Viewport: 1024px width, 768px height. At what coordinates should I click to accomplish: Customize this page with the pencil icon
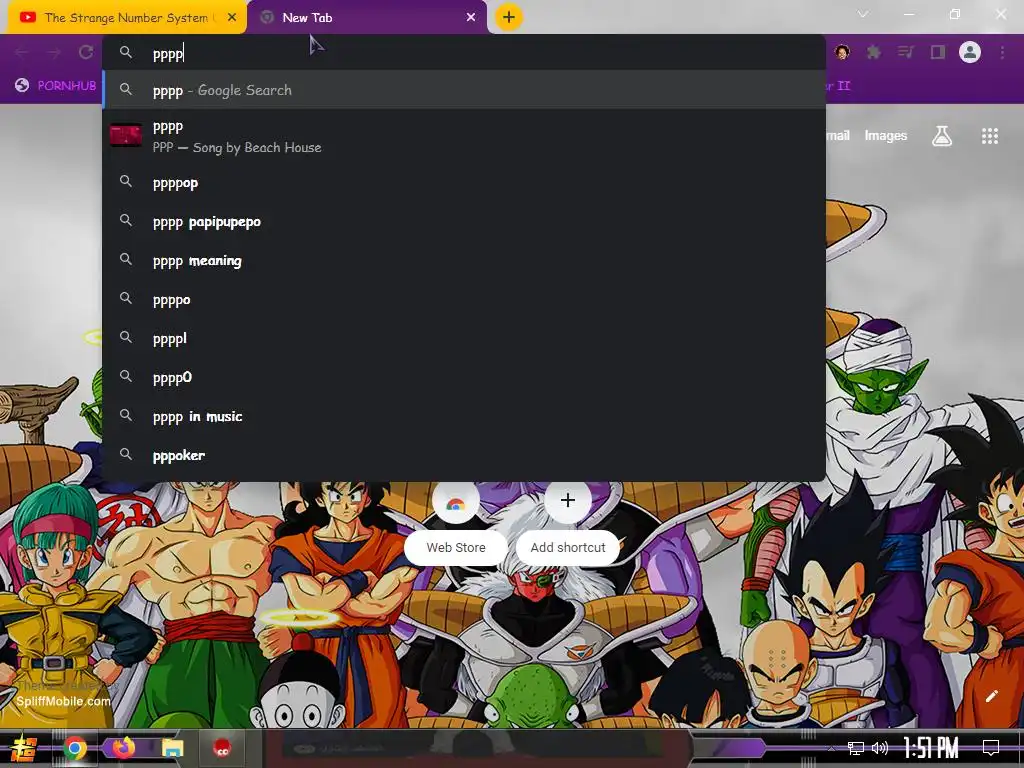(991, 696)
